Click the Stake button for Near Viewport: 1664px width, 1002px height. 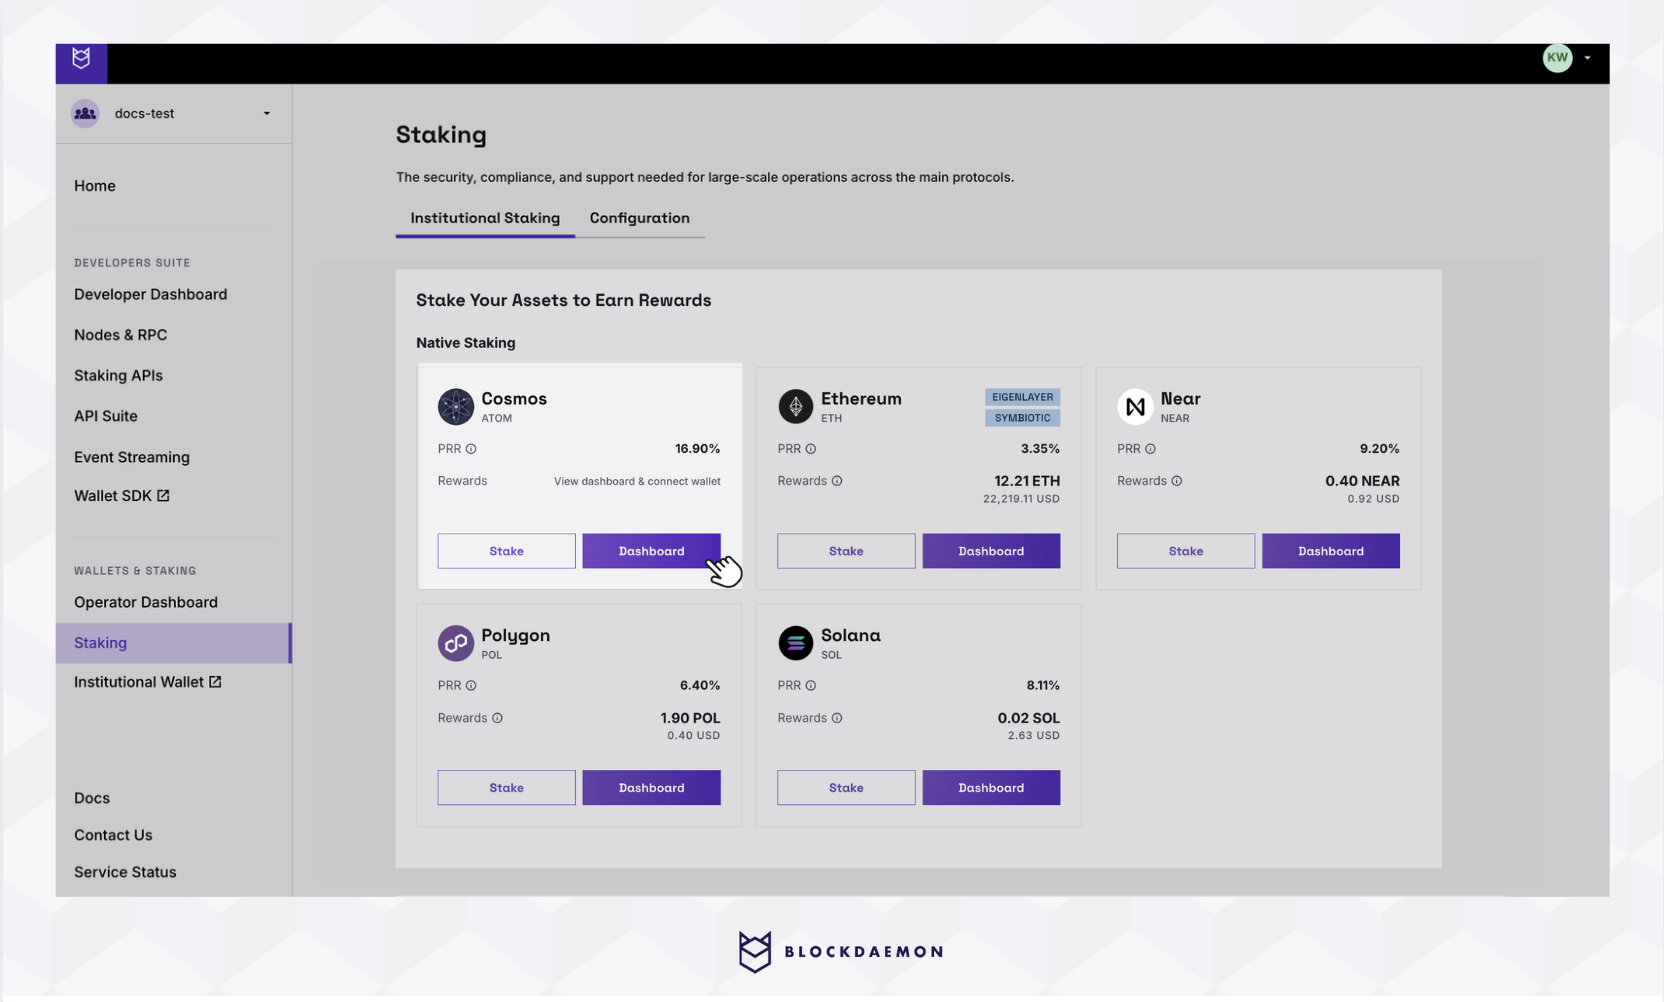coord(1186,551)
